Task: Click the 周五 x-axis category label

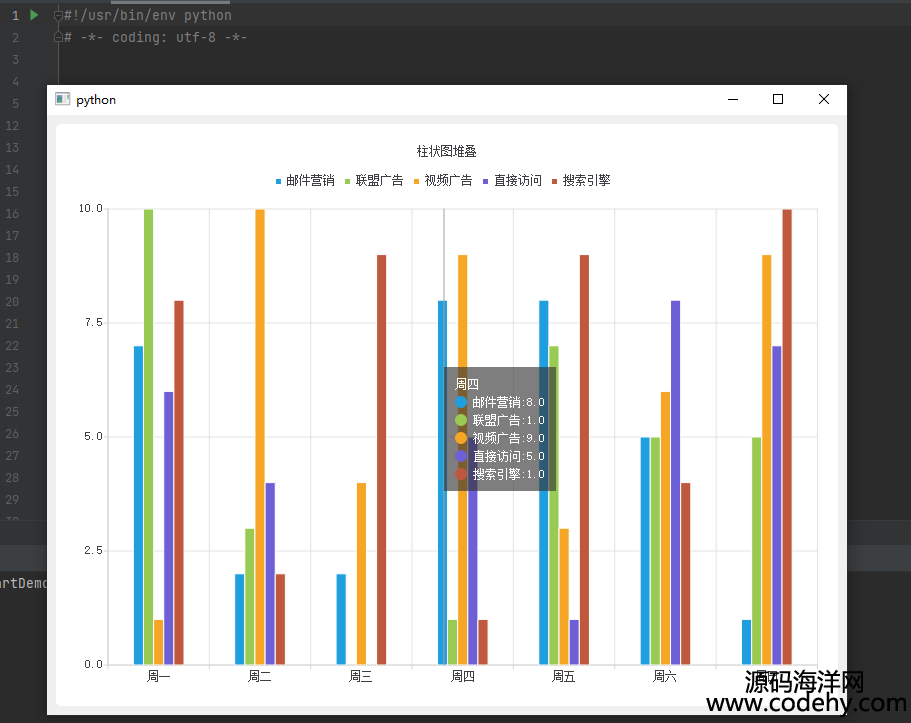Action: pos(563,677)
